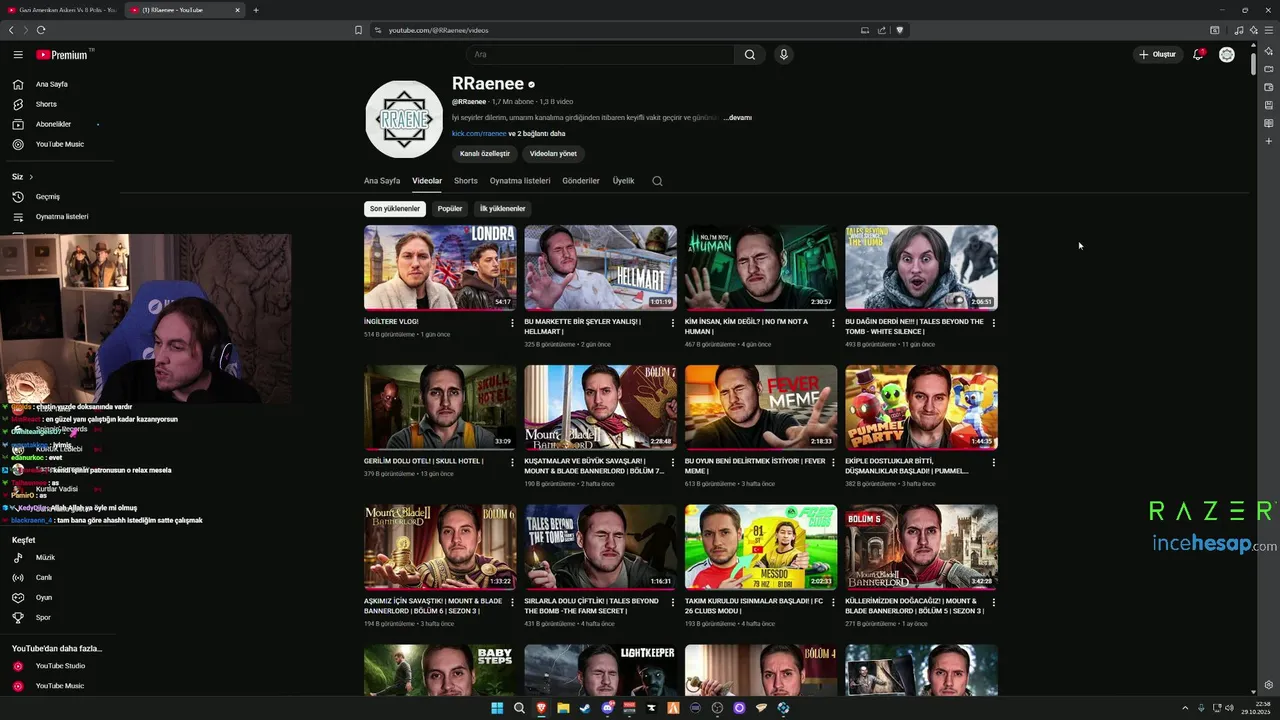
Task: Switch to the channel Shorts tab
Action: point(466,181)
